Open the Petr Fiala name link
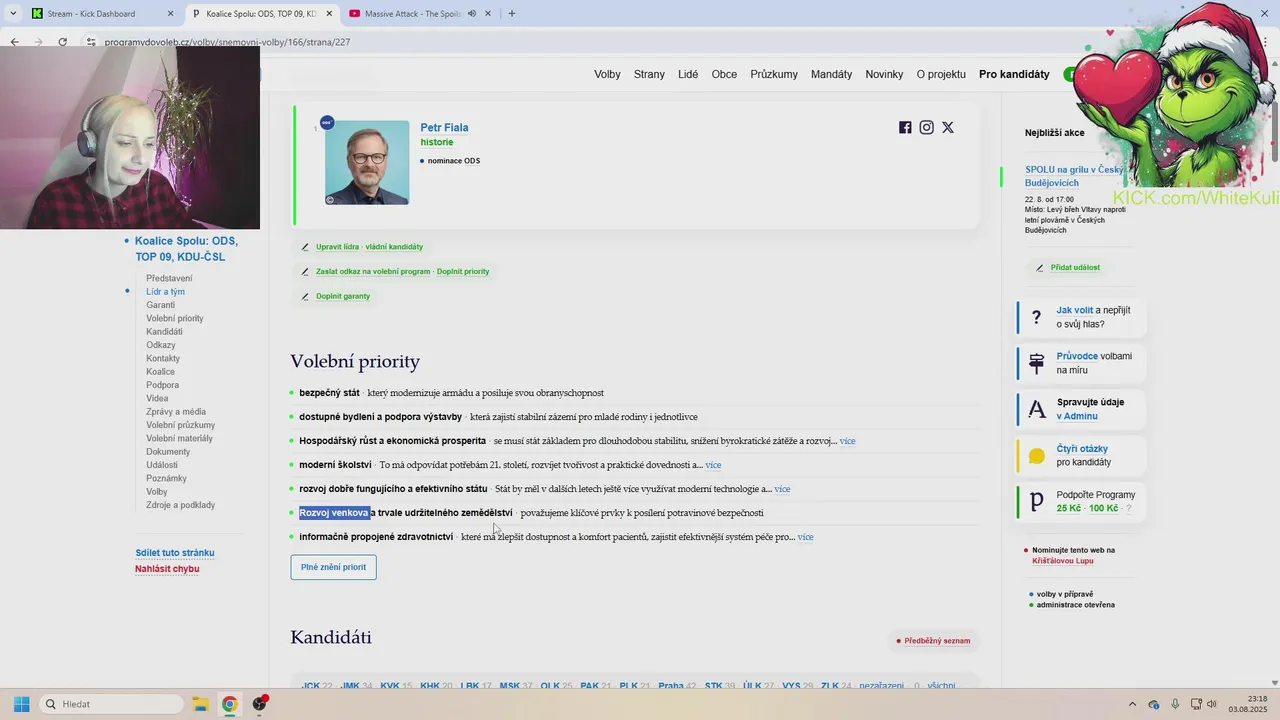Screen dimensions: 1280x720 pos(444,127)
